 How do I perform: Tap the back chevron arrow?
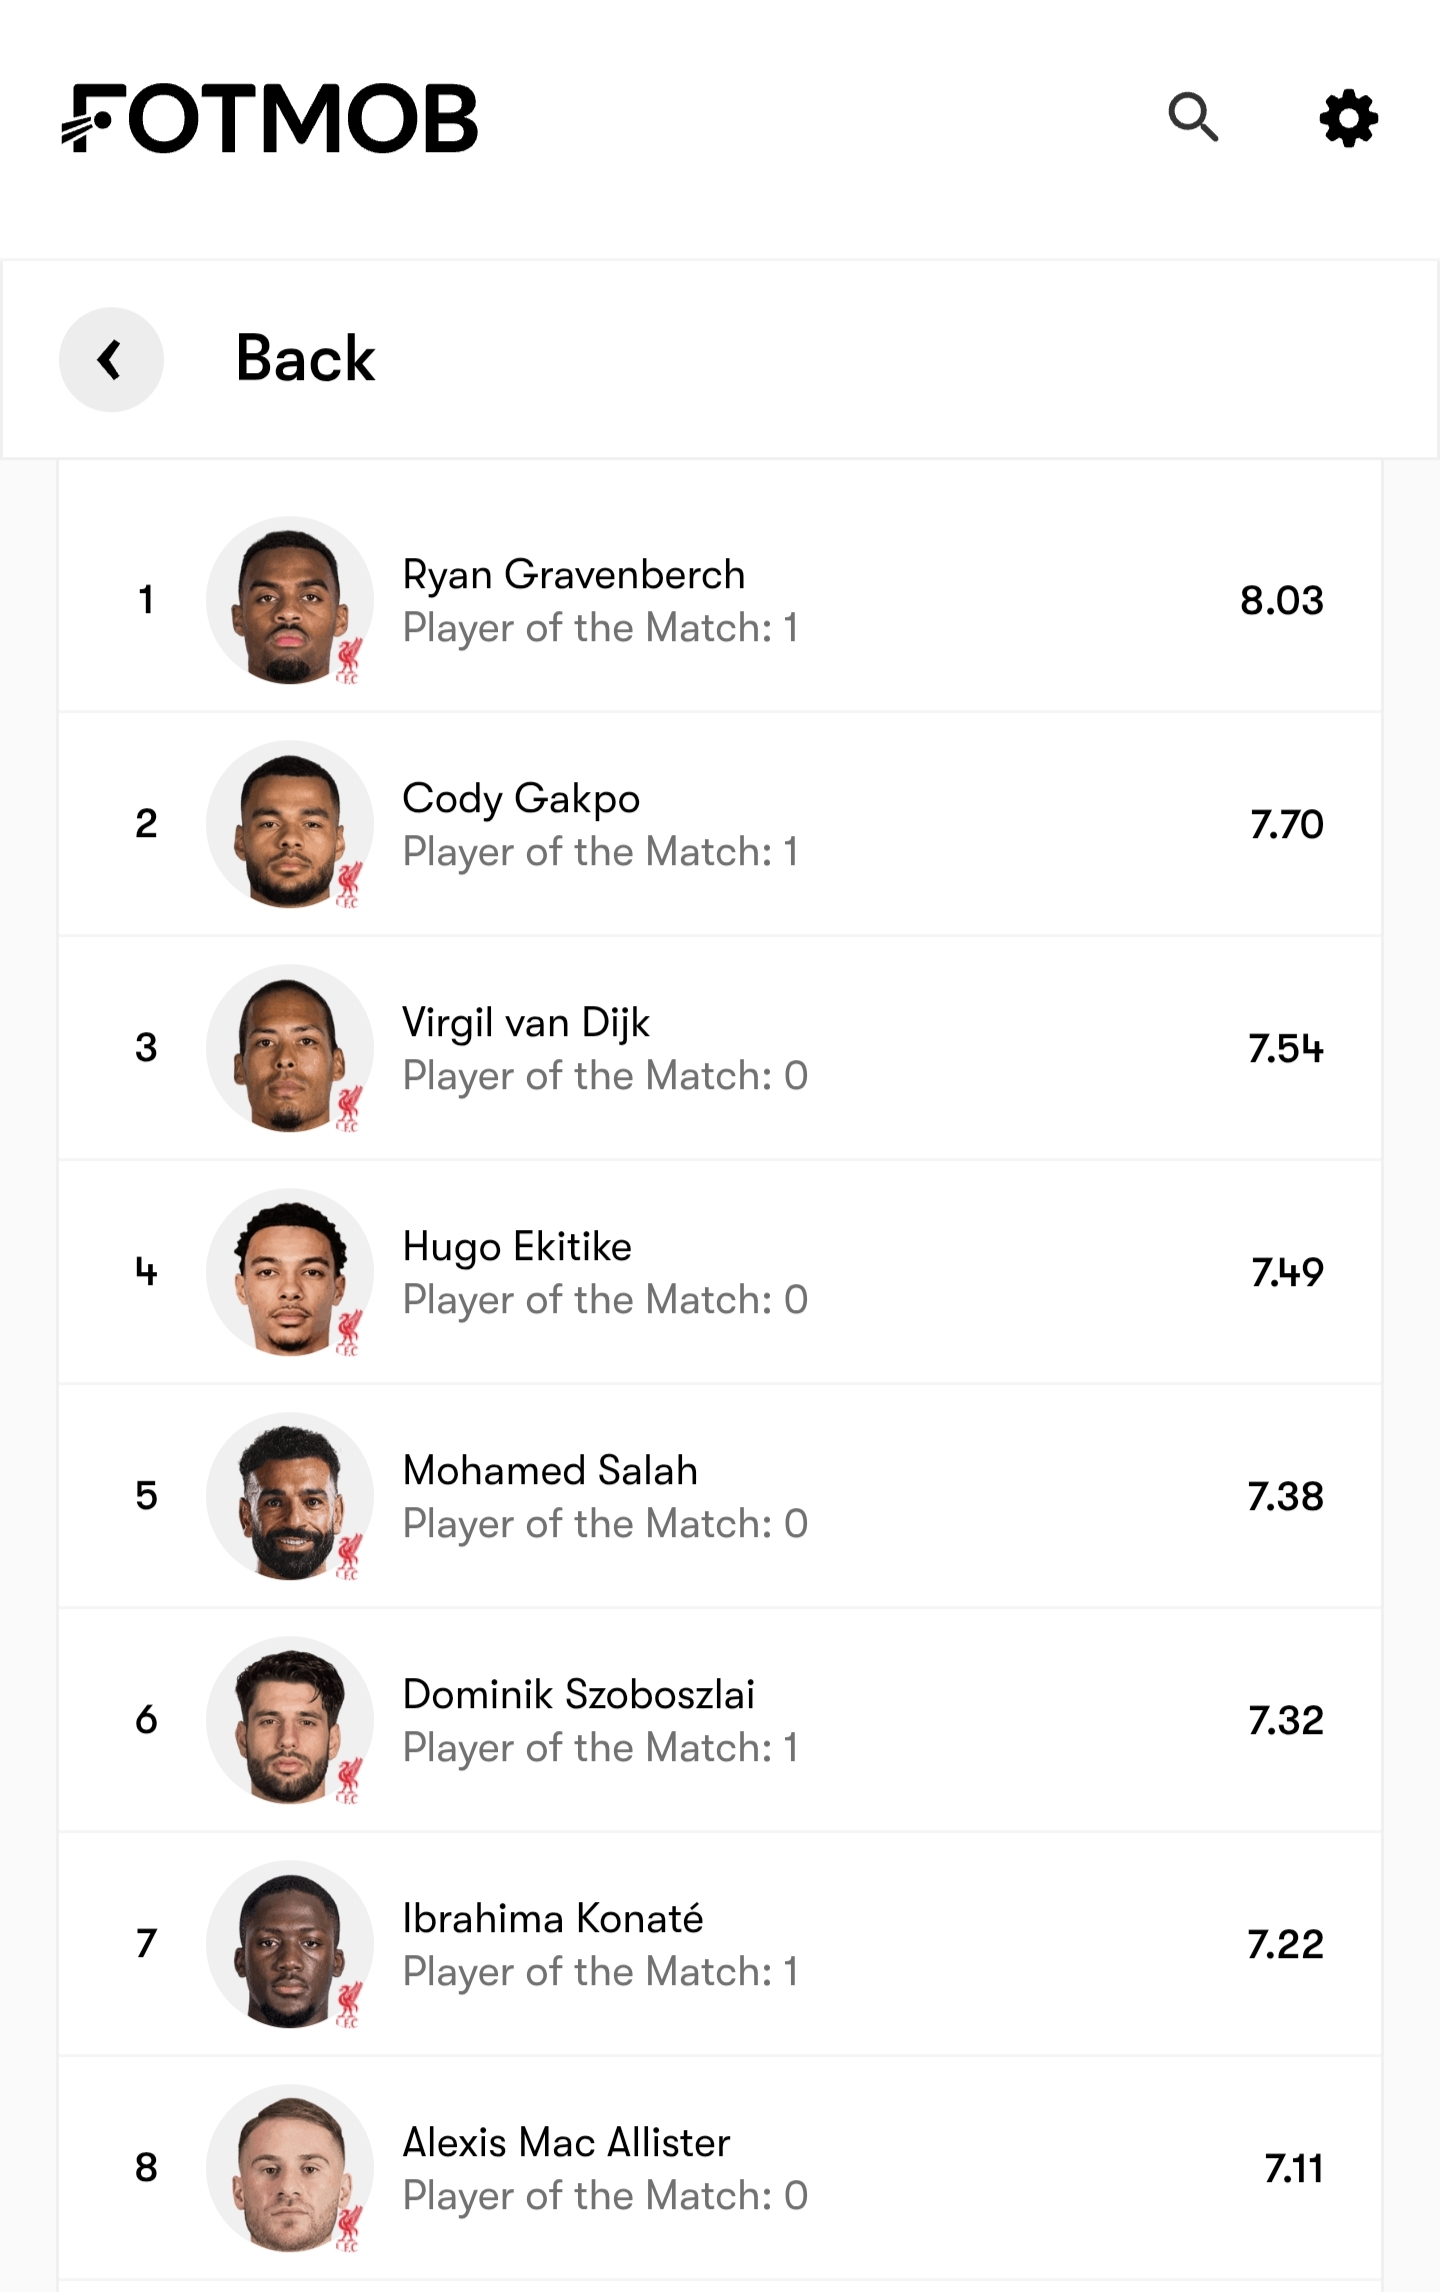(x=111, y=359)
